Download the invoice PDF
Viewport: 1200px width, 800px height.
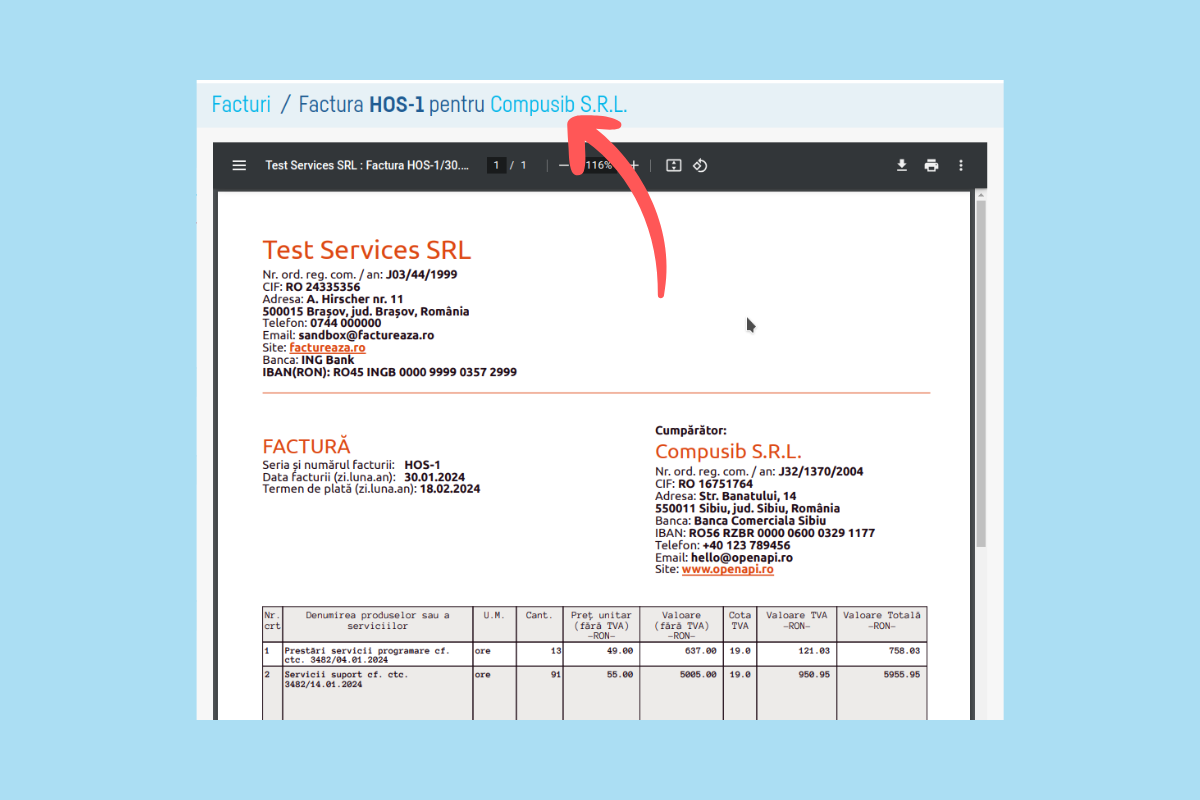(901, 166)
